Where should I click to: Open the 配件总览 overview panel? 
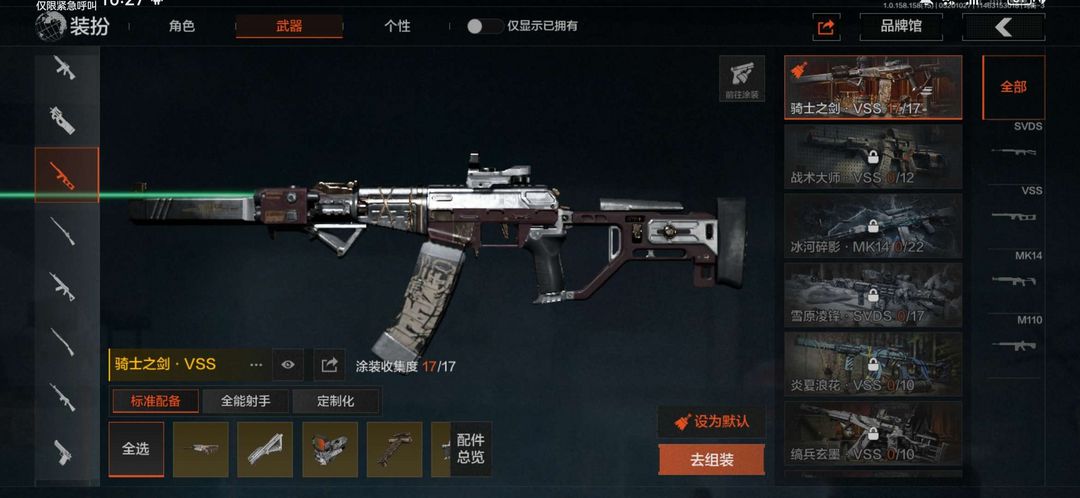click(470, 449)
